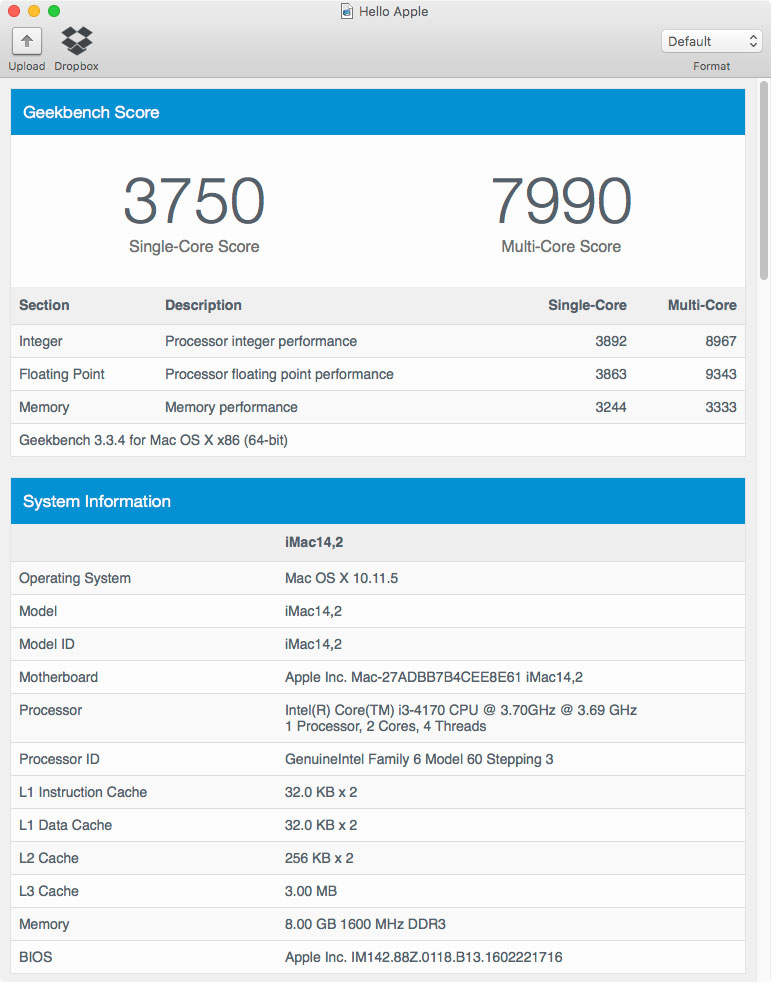Select the Integer row label
Image resolution: width=771 pixels, height=982 pixels.
(x=41, y=341)
